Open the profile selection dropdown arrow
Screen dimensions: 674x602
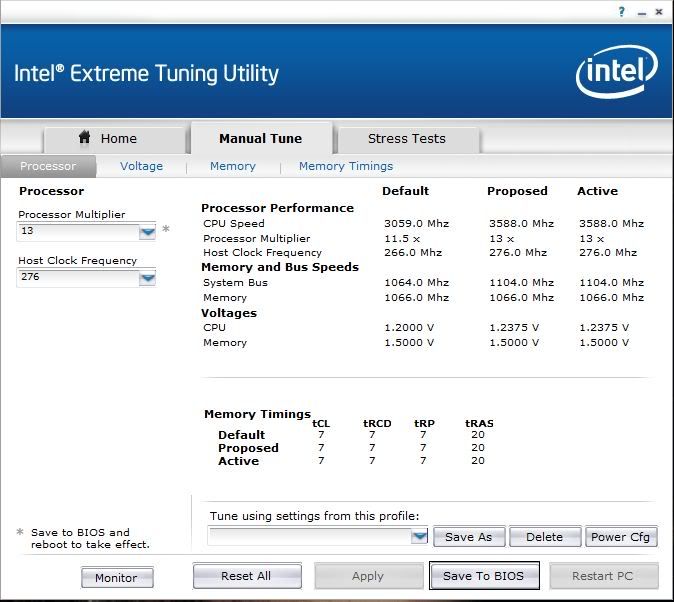point(420,536)
